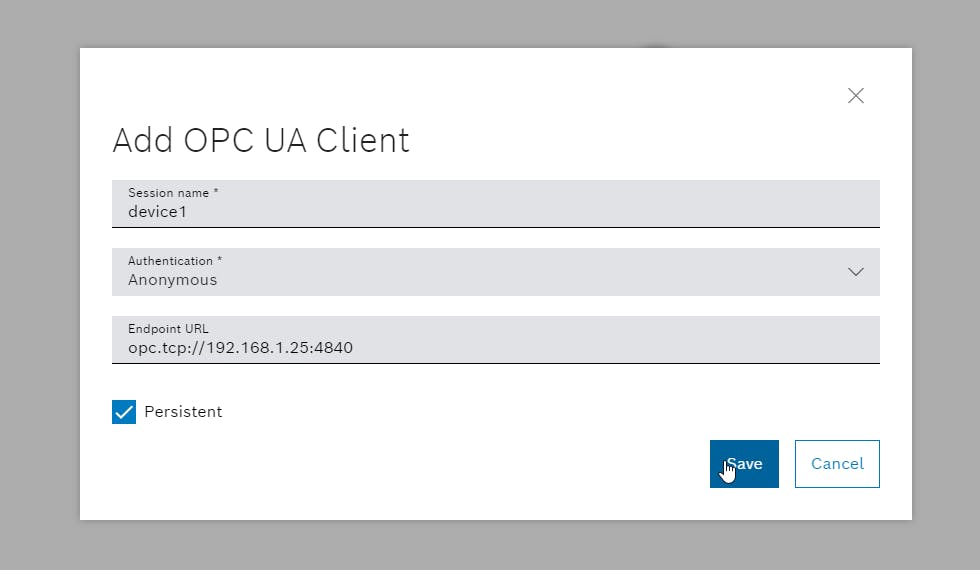980x570 pixels.
Task: Click the Authentication * field label
Action: [x=175, y=261]
